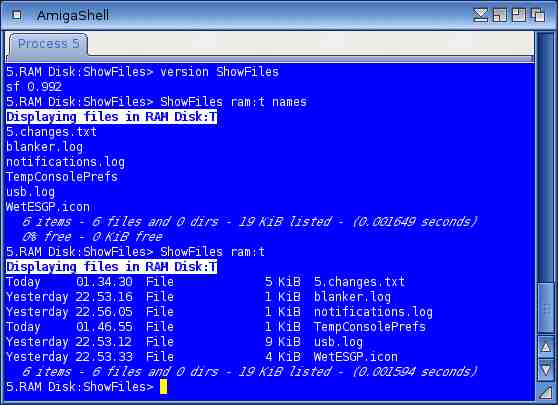Click the vertical scrollbar thumb

point(546,308)
